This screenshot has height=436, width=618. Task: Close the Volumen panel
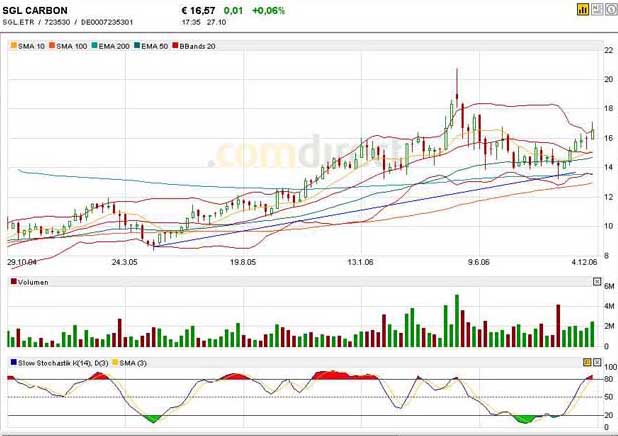click(597, 282)
